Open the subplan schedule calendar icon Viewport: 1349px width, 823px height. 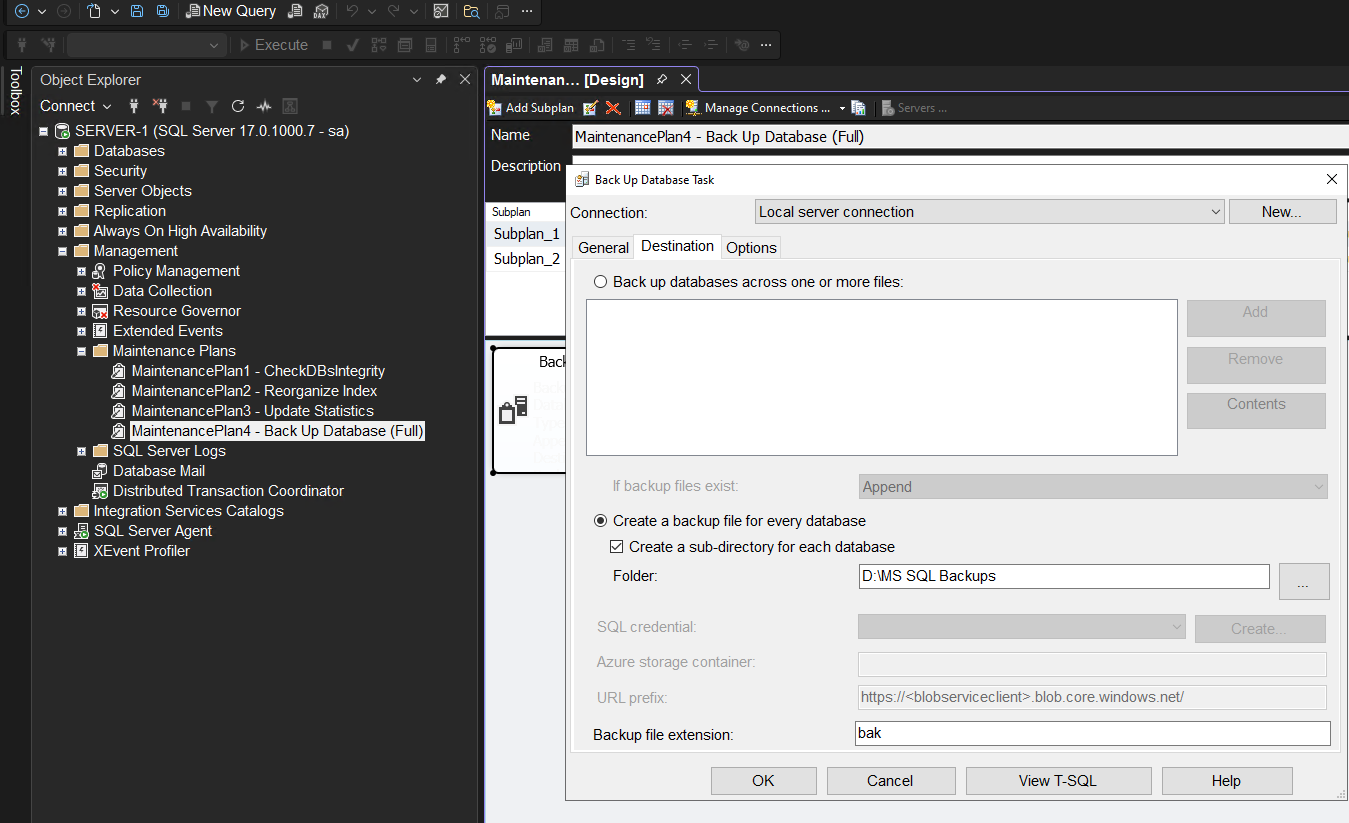pyautogui.click(x=643, y=108)
